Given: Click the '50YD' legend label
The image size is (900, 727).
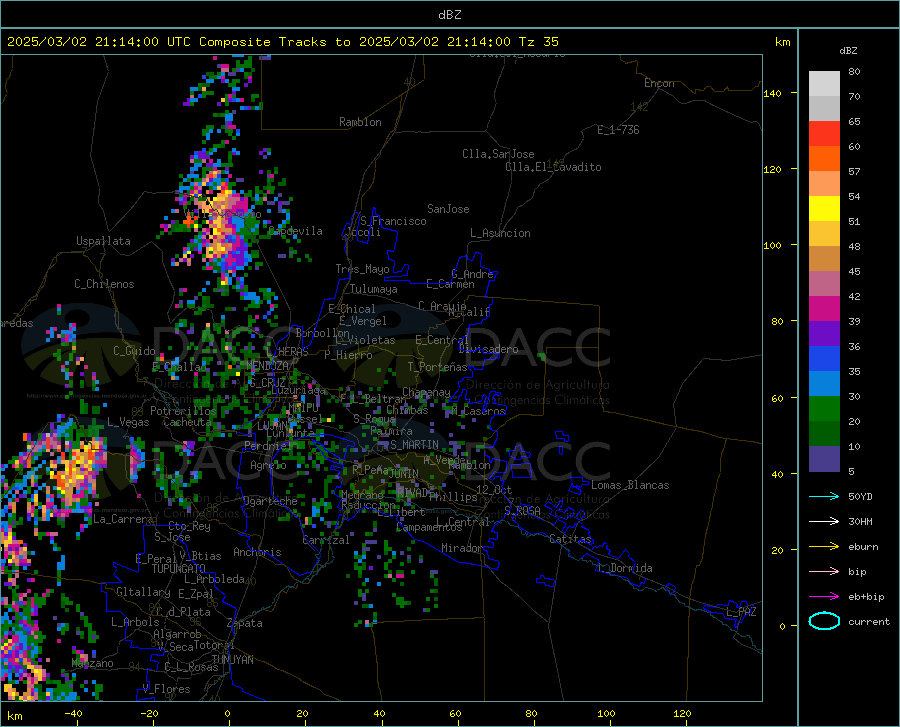Looking at the screenshot, I should point(860,496).
